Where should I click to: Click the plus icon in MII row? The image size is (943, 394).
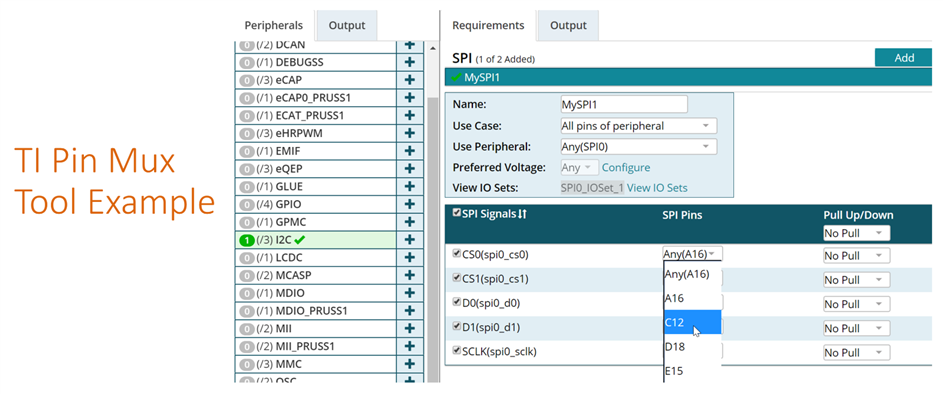coord(410,329)
